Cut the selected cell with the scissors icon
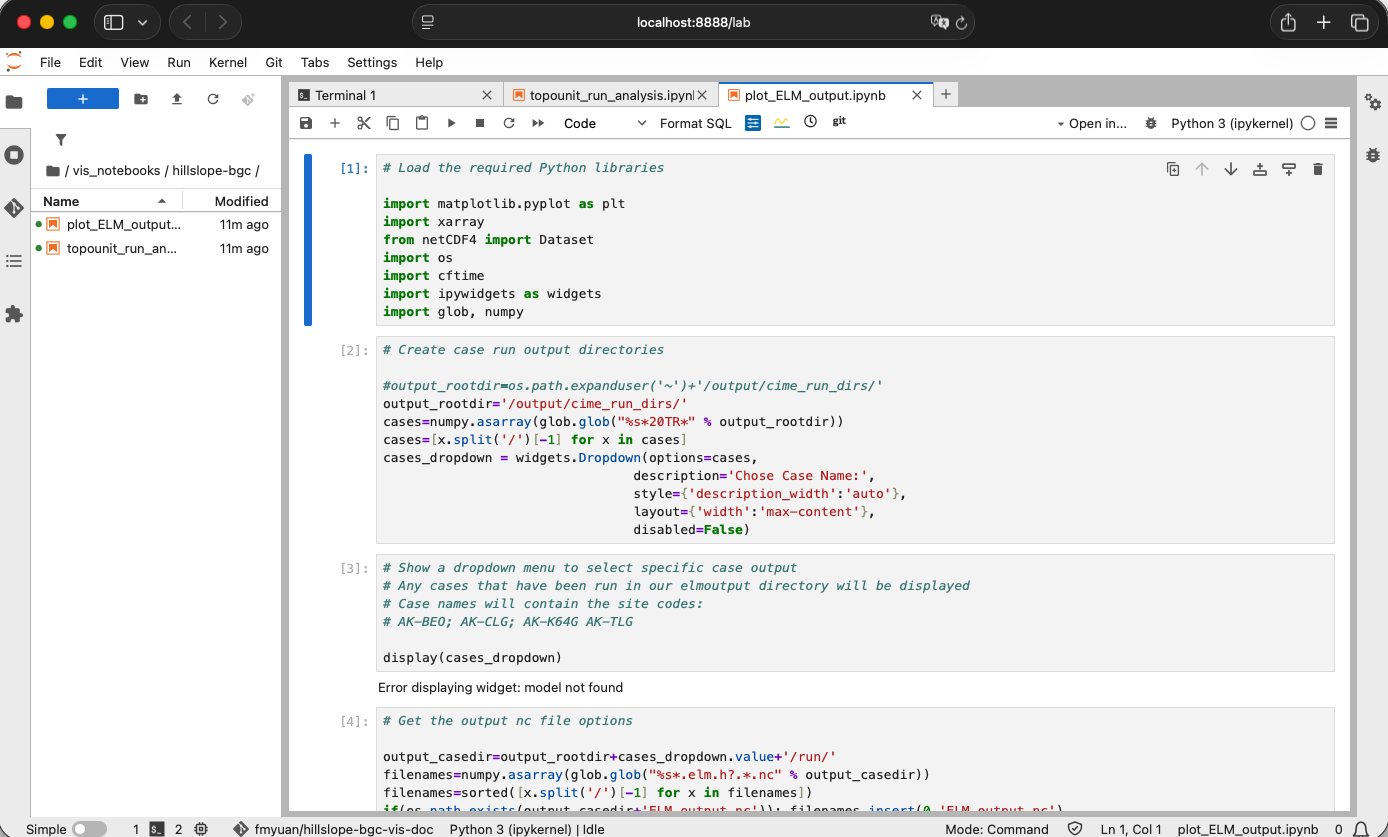Viewport: 1388px width, 837px height. click(363, 122)
